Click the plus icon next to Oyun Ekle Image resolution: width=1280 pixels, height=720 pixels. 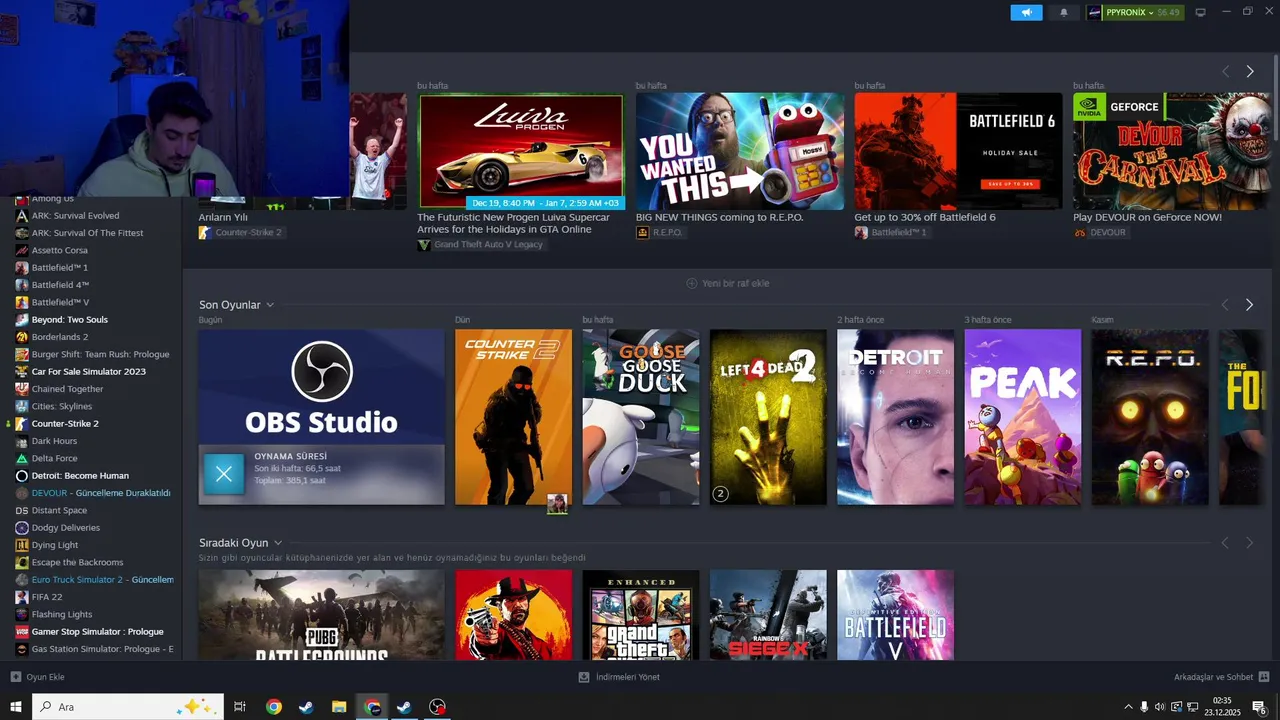pos(15,677)
